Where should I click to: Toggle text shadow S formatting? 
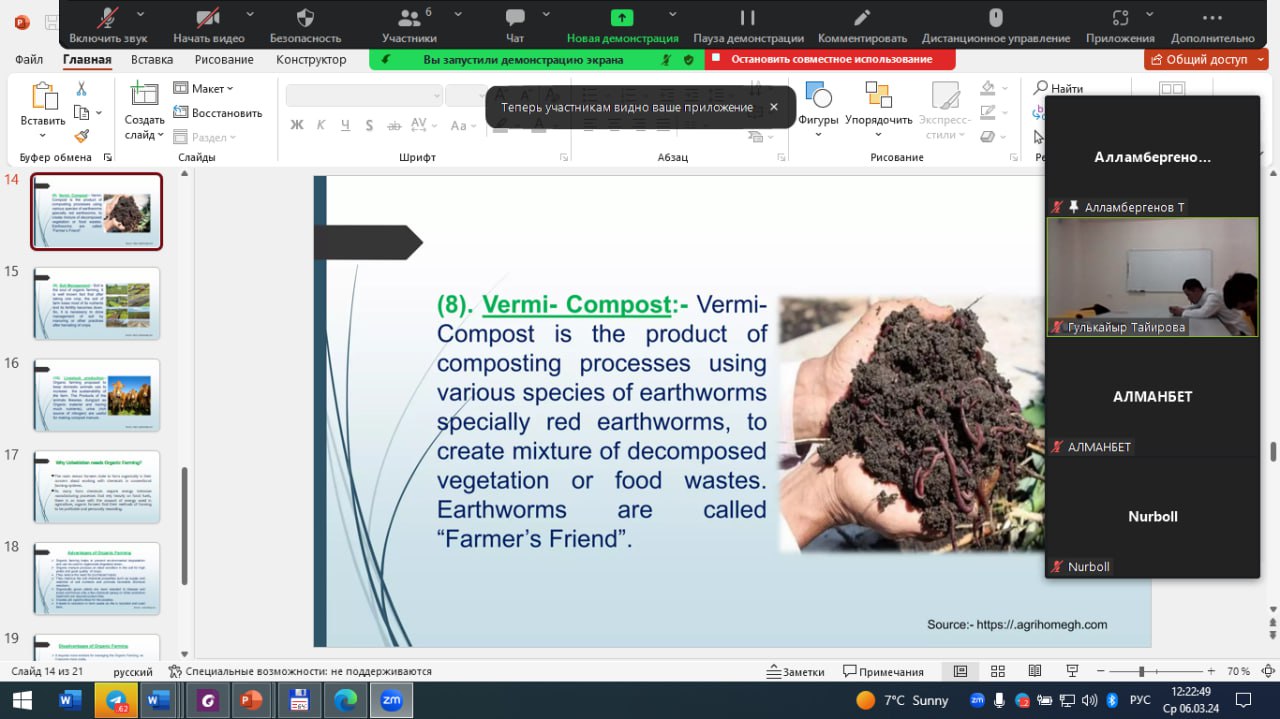tap(369, 125)
